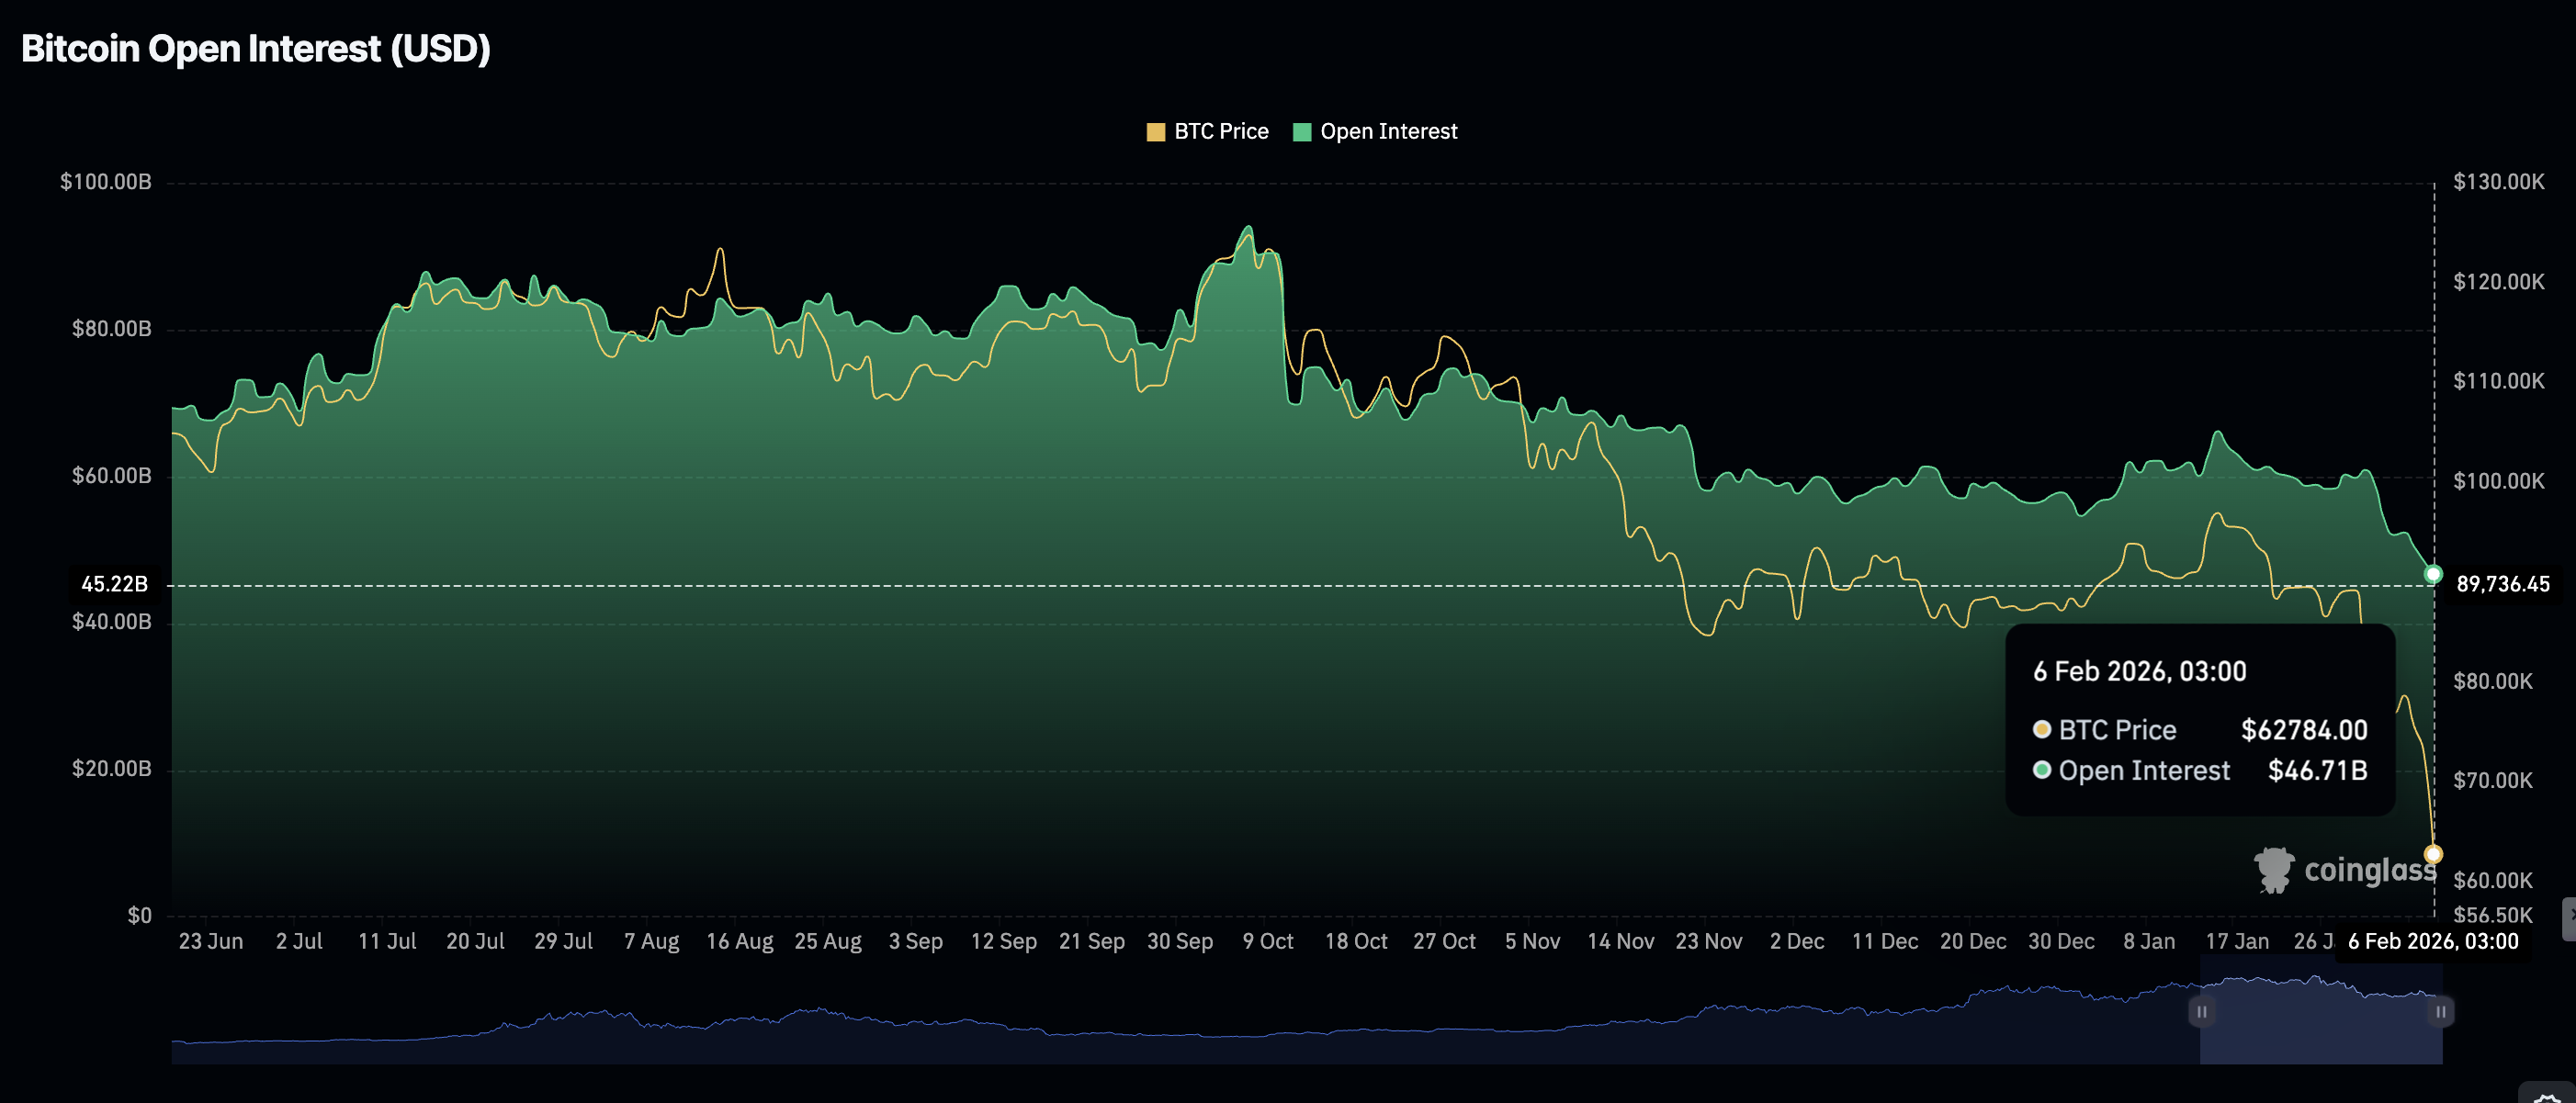Click the Open Interest legend label
The height and width of the screenshot is (1103, 2576).
[x=1388, y=132]
